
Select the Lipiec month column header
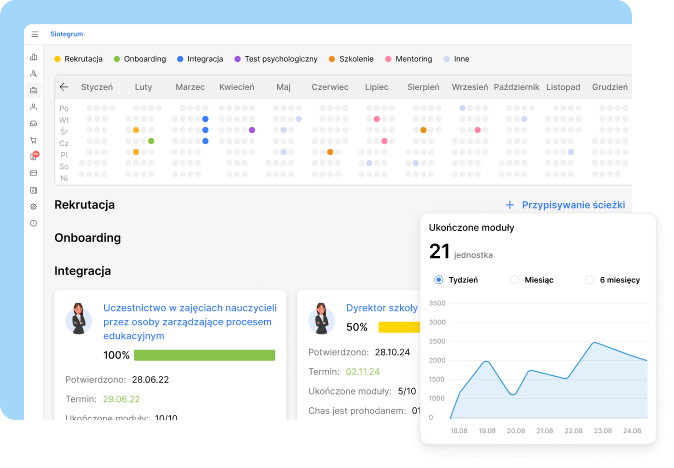tap(377, 87)
